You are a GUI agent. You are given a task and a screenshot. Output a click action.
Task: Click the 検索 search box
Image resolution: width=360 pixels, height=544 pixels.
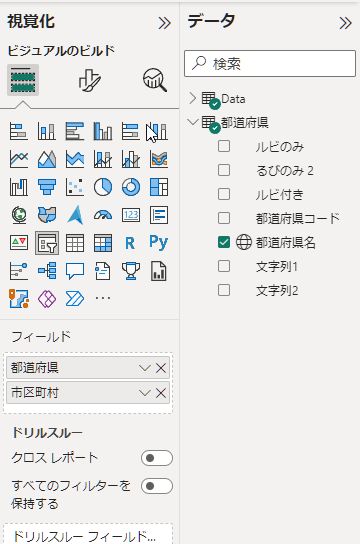[x=270, y=63]
